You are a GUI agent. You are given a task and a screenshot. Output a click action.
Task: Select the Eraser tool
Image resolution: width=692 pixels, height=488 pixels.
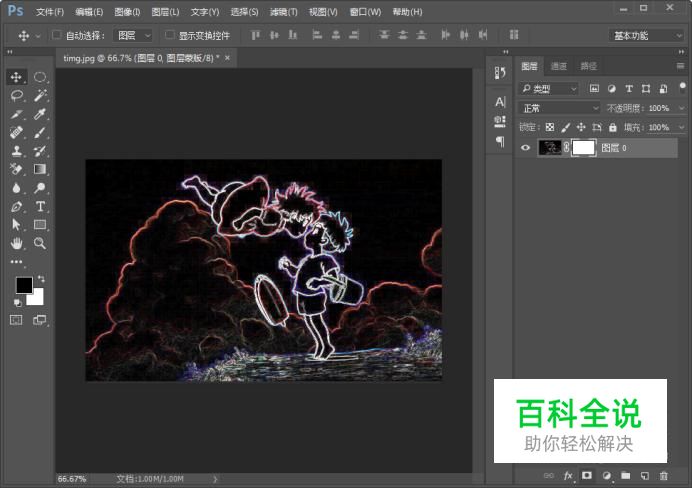click(17, 169)
